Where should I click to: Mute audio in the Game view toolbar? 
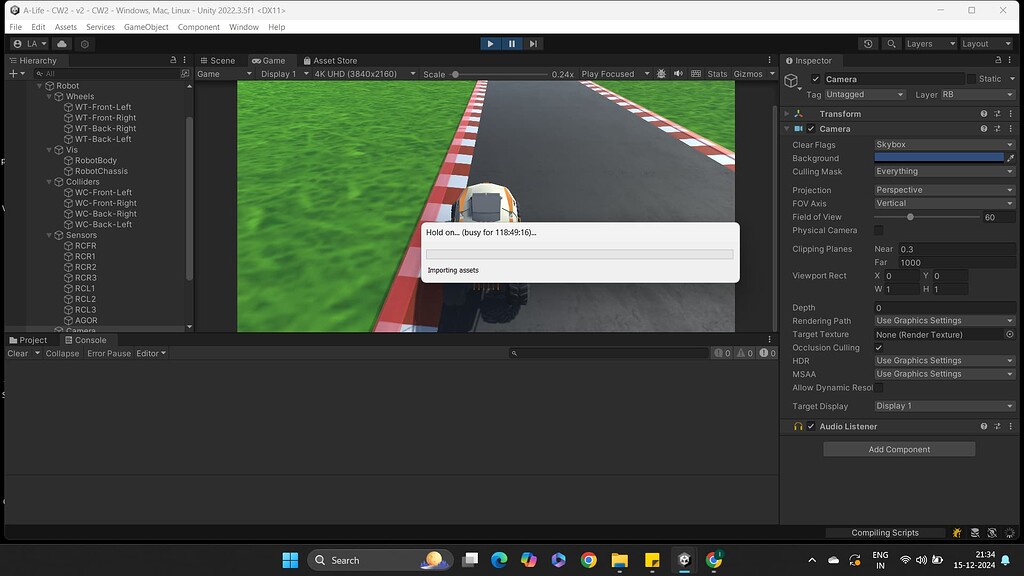point(678,73)
